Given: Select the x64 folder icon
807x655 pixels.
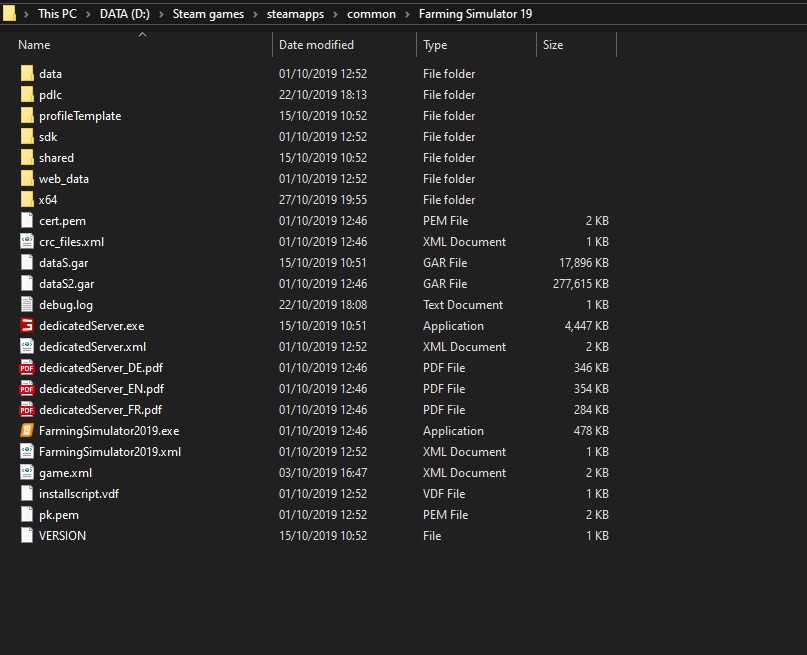Looking at the screenshot, I should click(27, 200).
